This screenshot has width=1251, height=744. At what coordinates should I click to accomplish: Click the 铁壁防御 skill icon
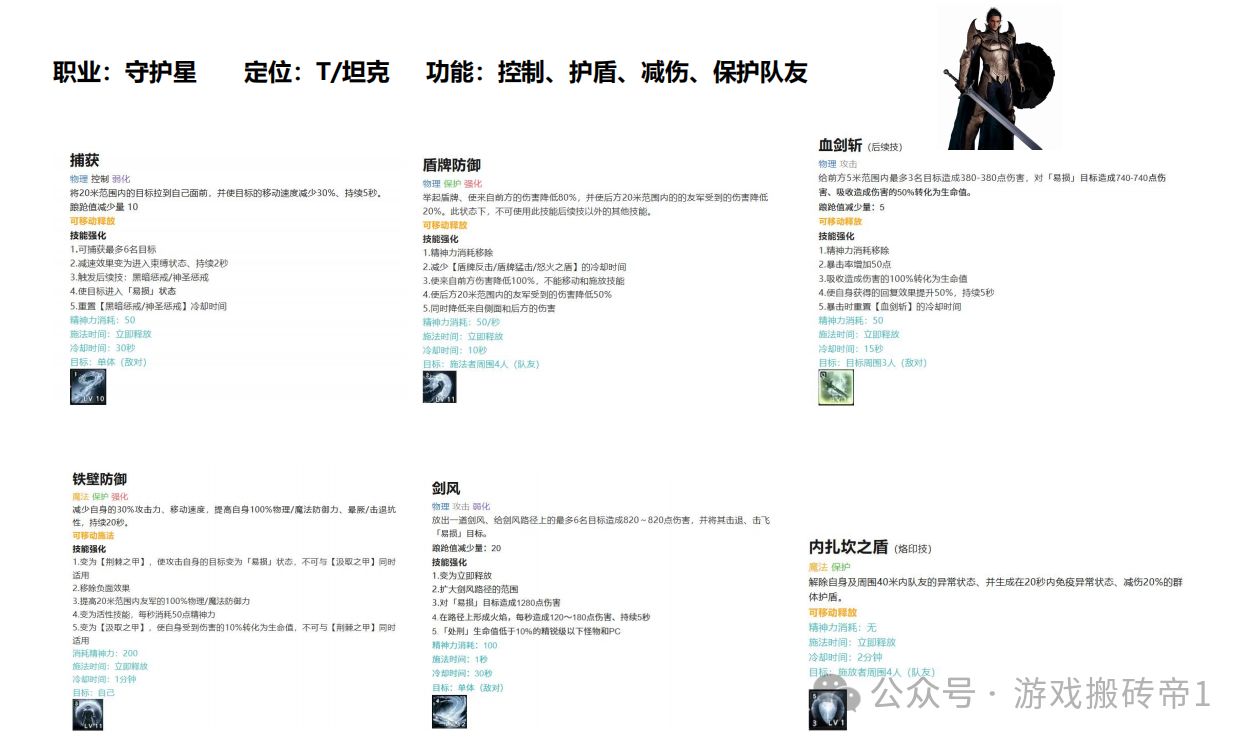tap(88, 714)
